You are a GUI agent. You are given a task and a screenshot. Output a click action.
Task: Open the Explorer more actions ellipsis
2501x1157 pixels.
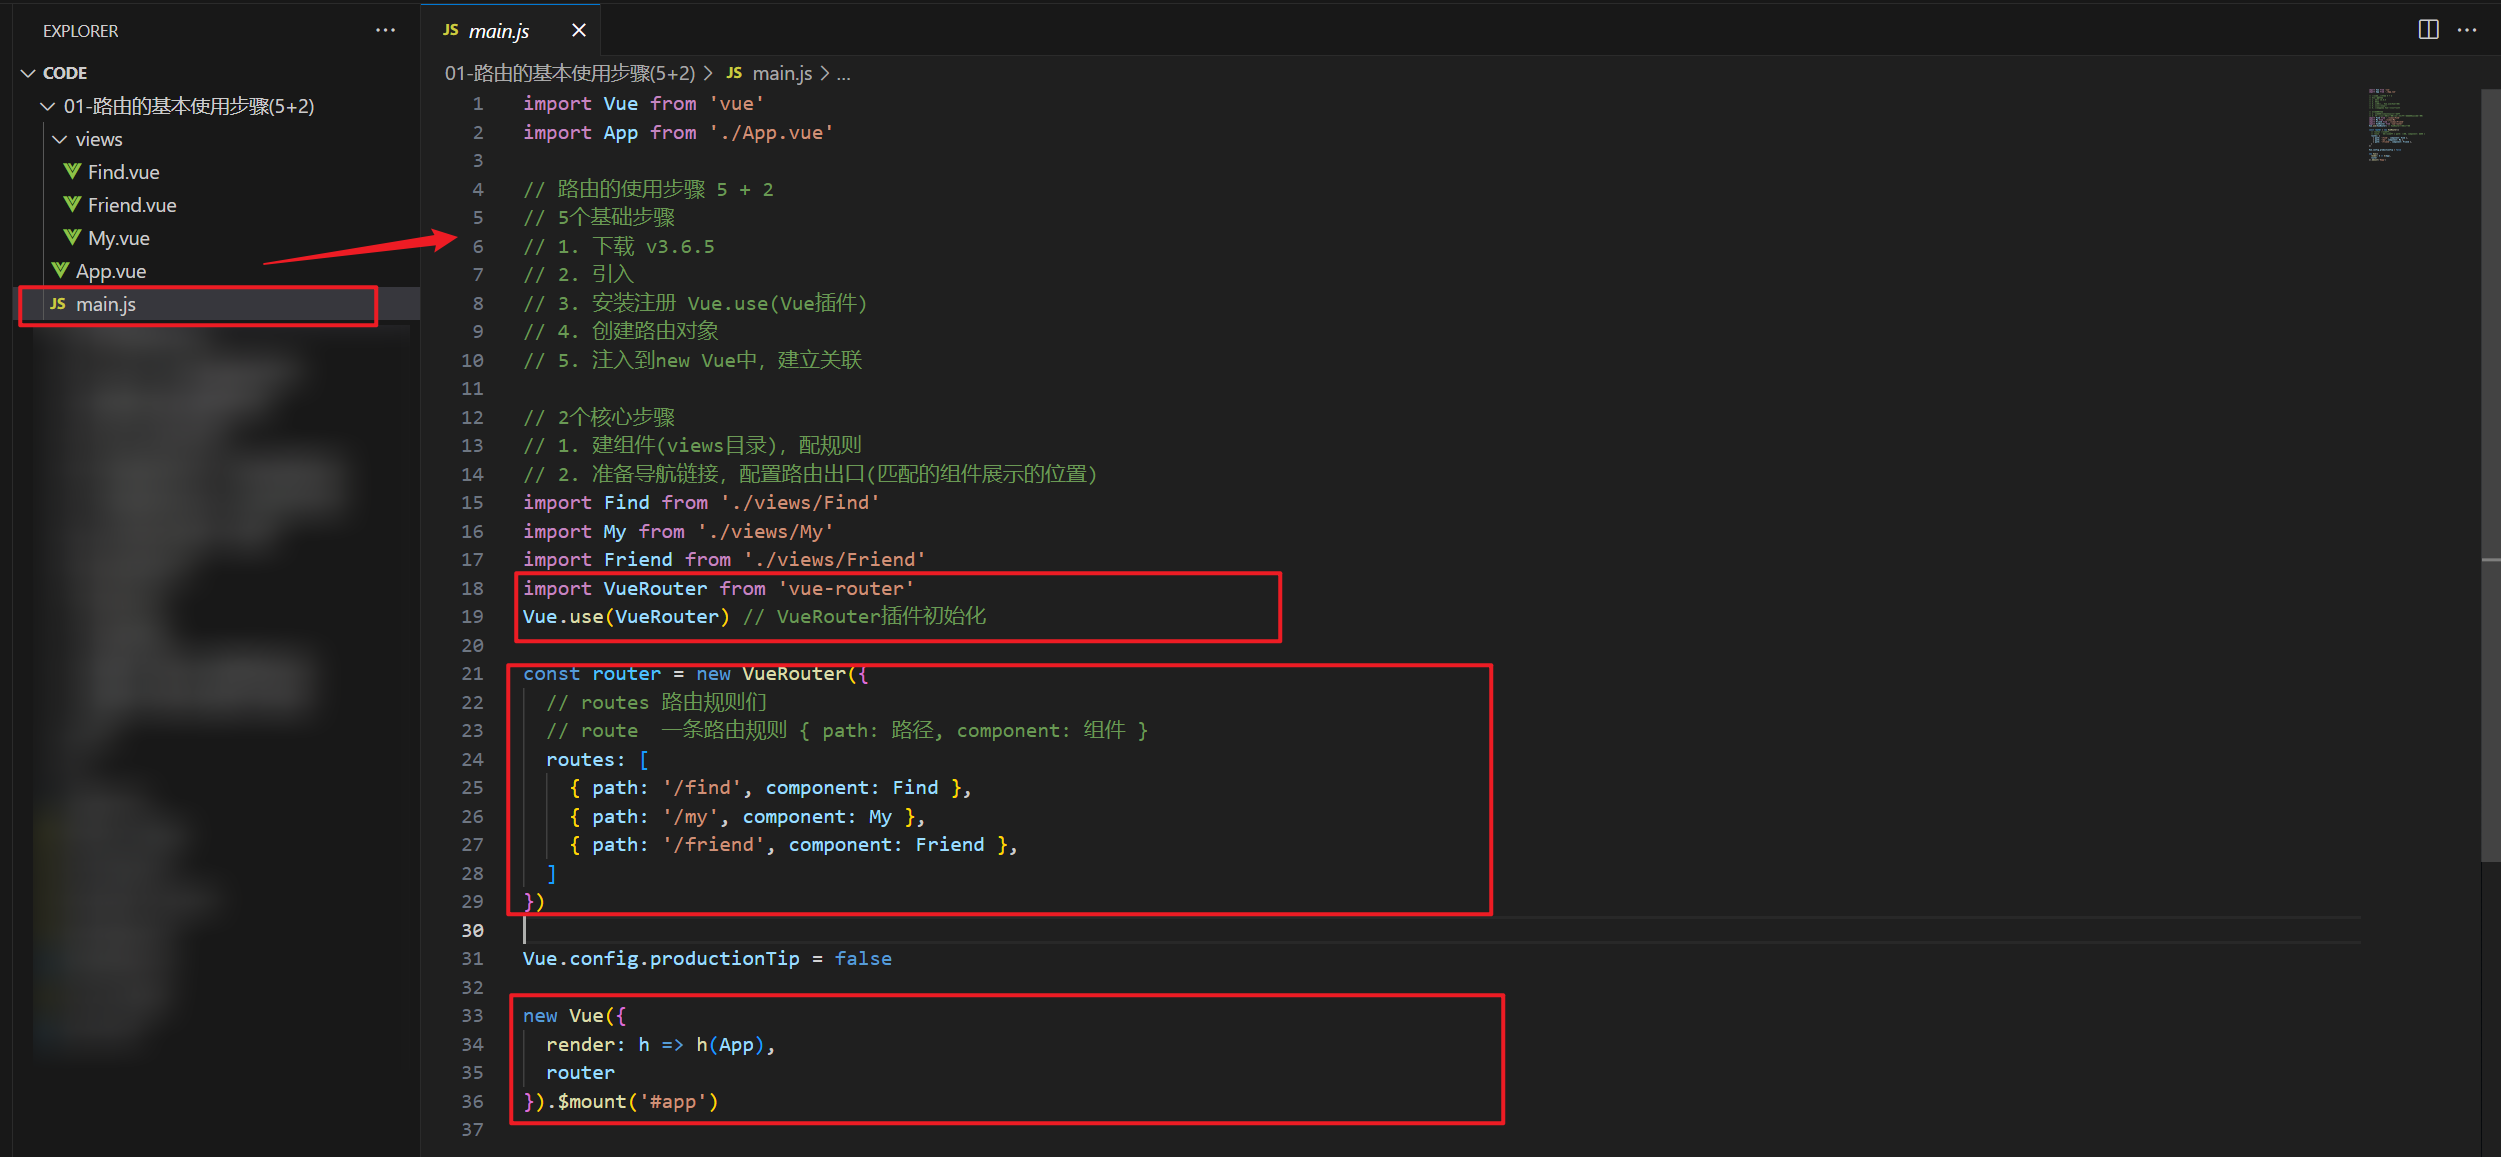coord(385,30)
